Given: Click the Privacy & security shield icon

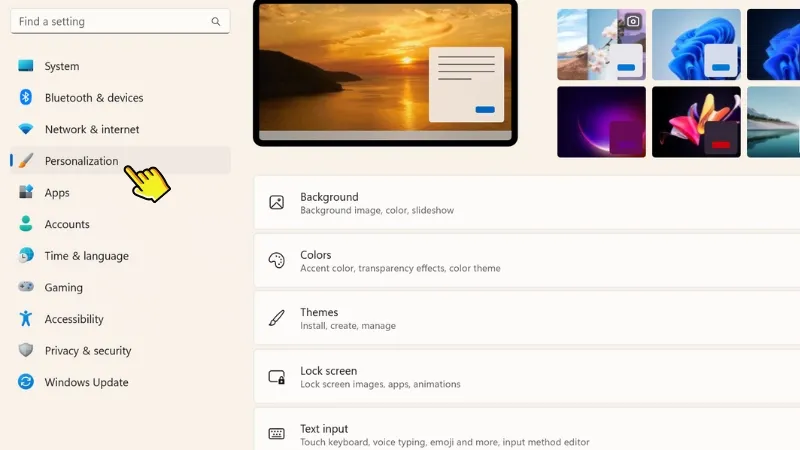Looking at the screenshot, I should (x=26, y=351).
